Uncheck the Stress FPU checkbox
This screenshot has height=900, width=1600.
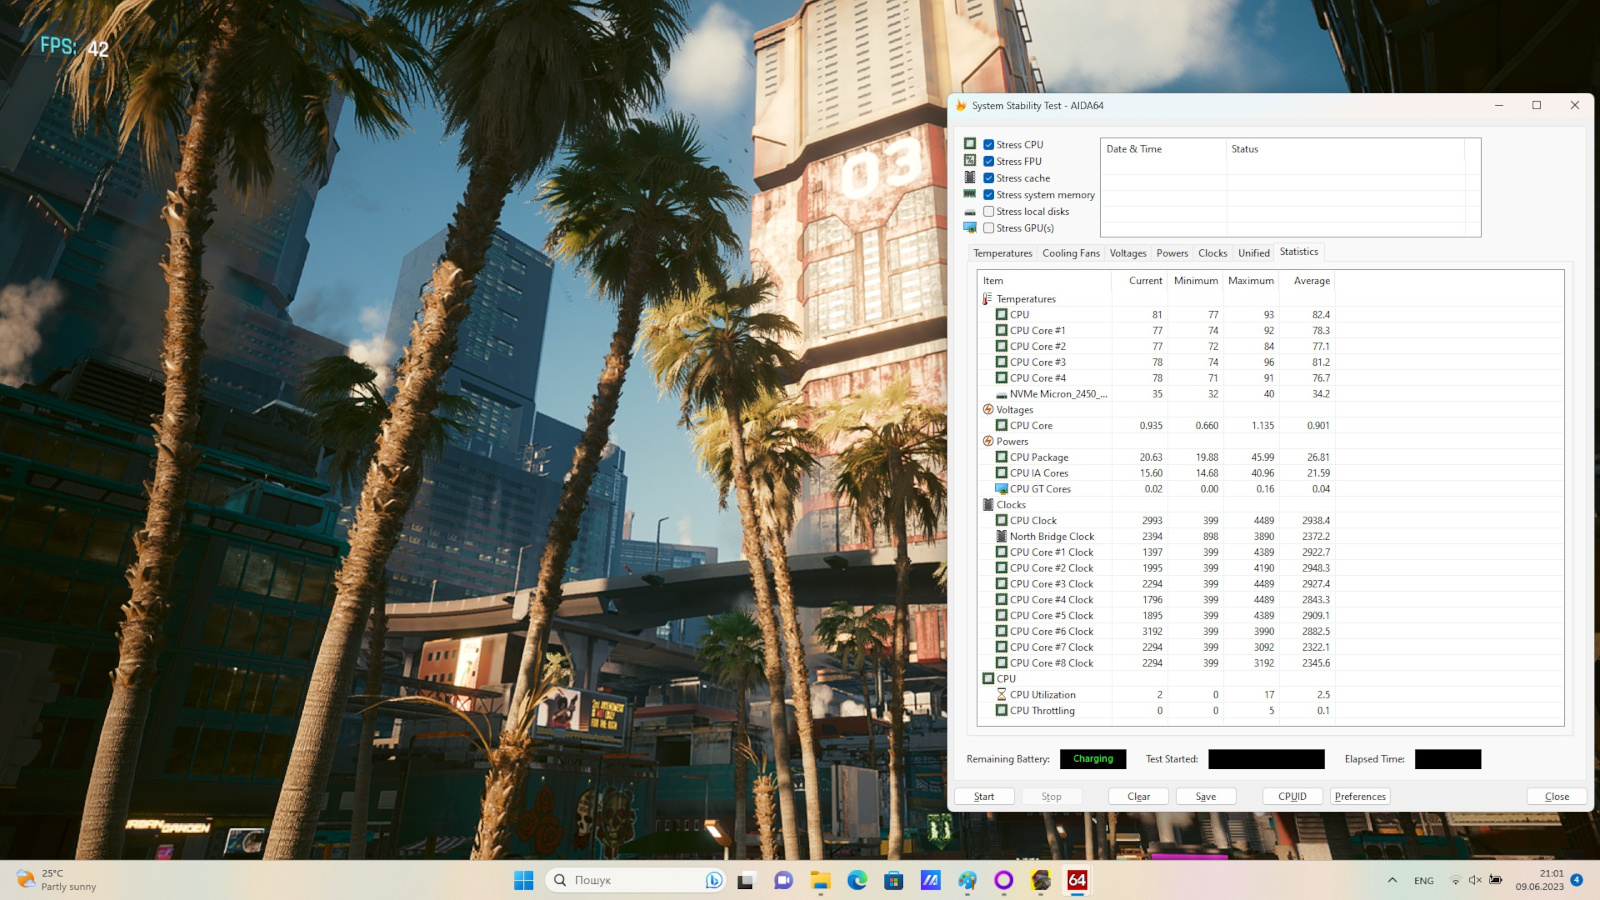[x=988, y=162]
